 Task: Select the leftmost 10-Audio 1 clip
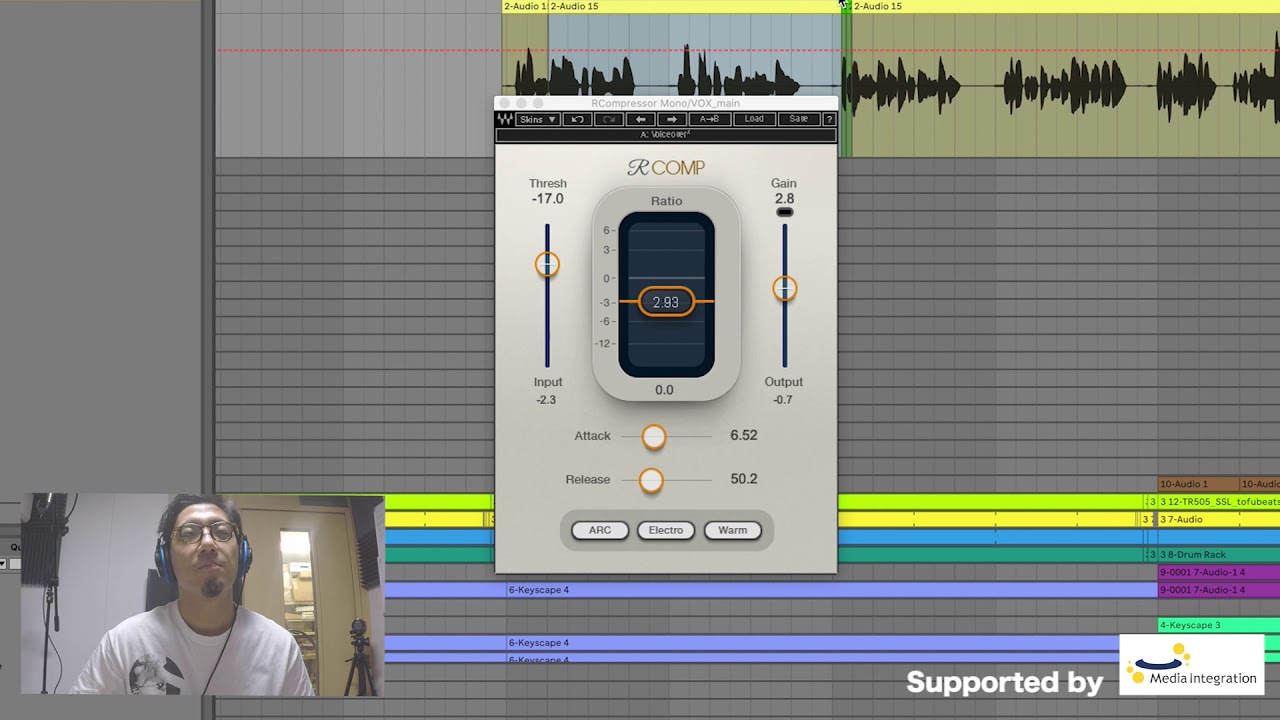(1198, 484)
